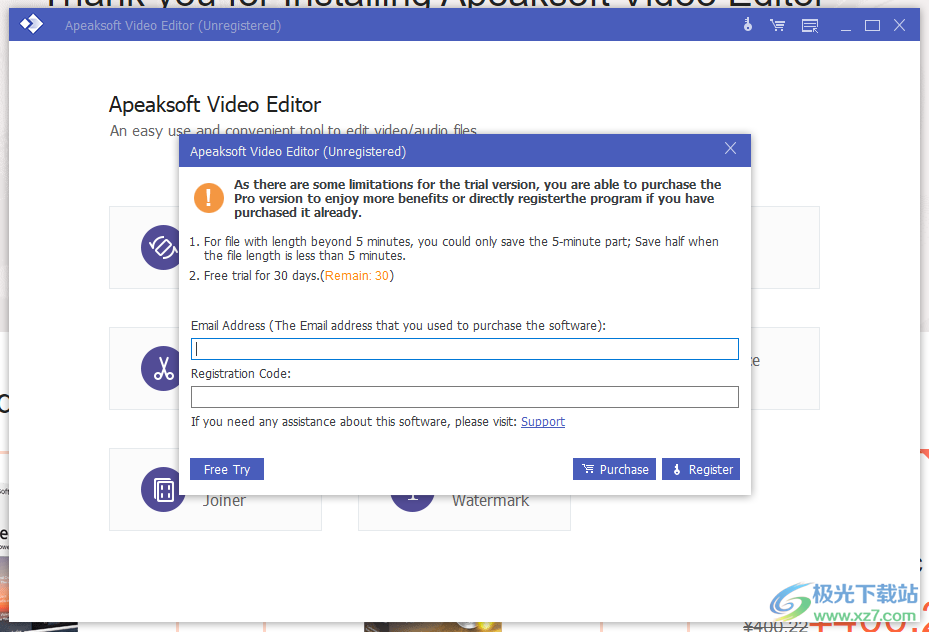Open the shopping cart icon in title bar
Screen dimensions: 929x632
777,25
